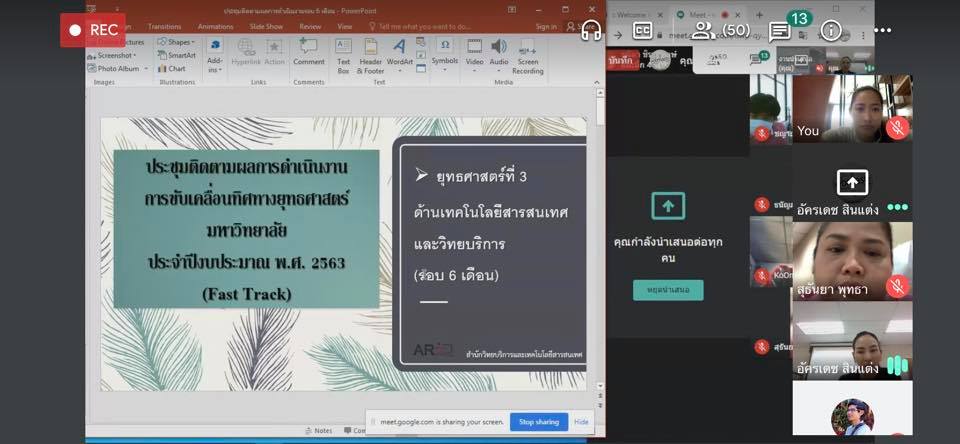
Task: Click the Header & Footer icon
Action: coord(371,54)
